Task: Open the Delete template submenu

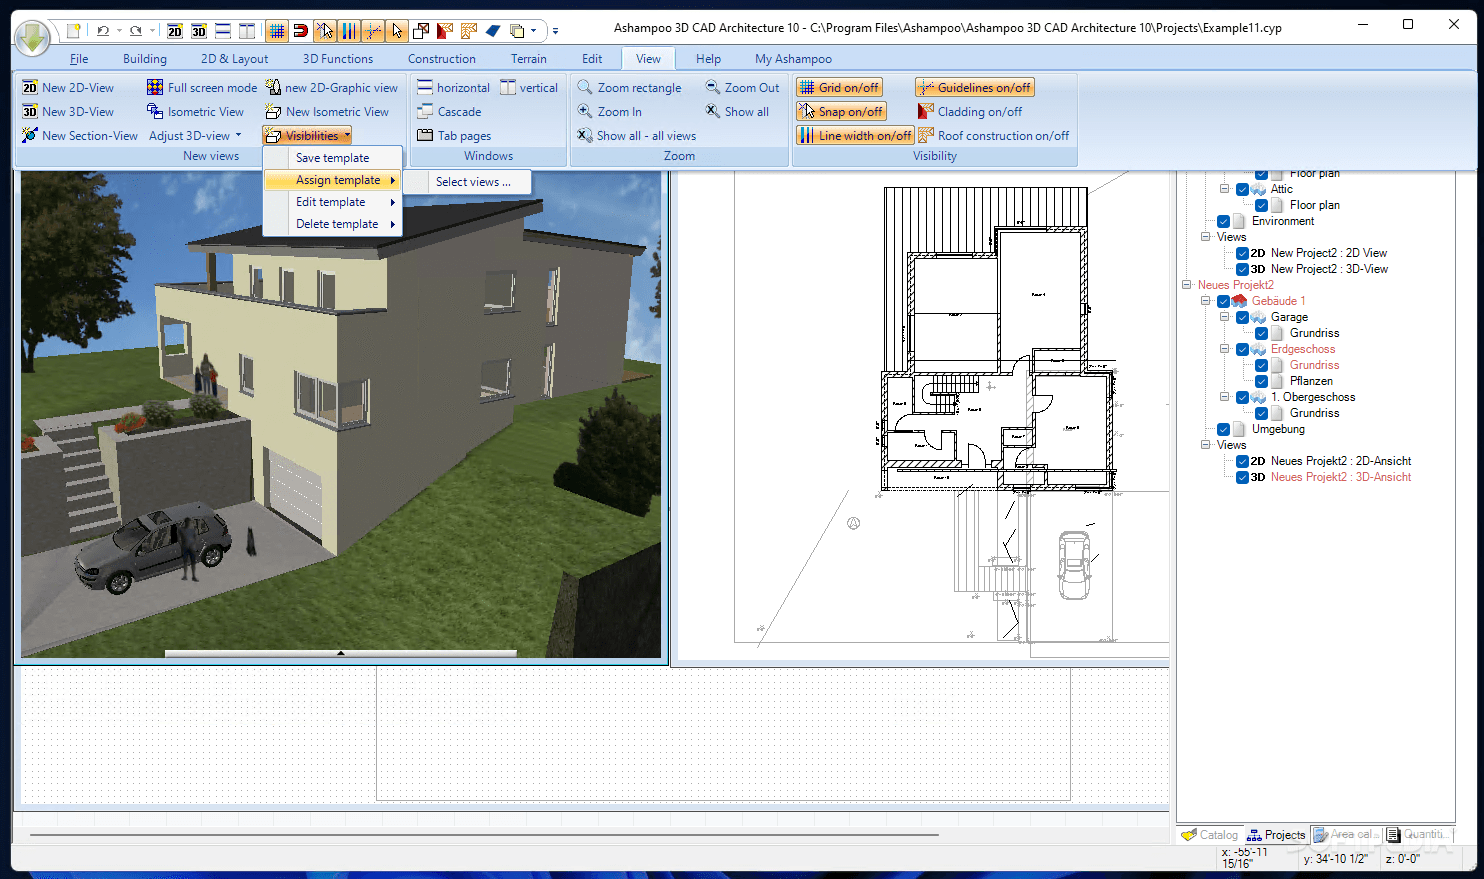Action: [333, 224]
